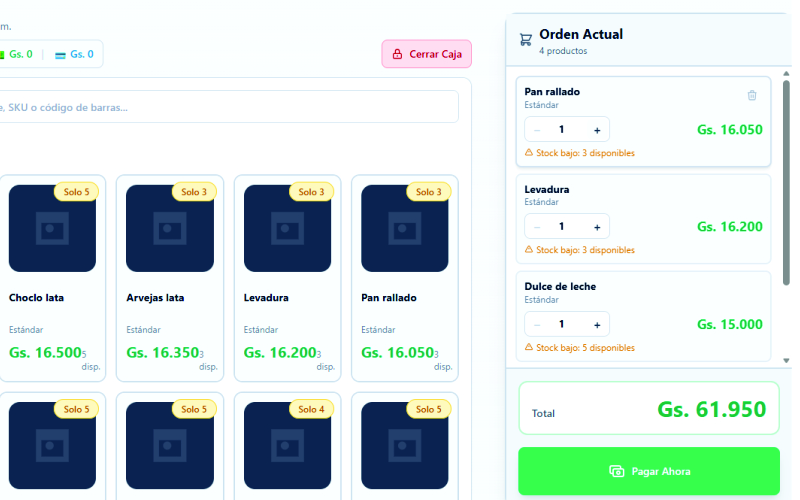
Task: Click the shopping cart icon by Orden Actual
Action: (x=525, y=40)
